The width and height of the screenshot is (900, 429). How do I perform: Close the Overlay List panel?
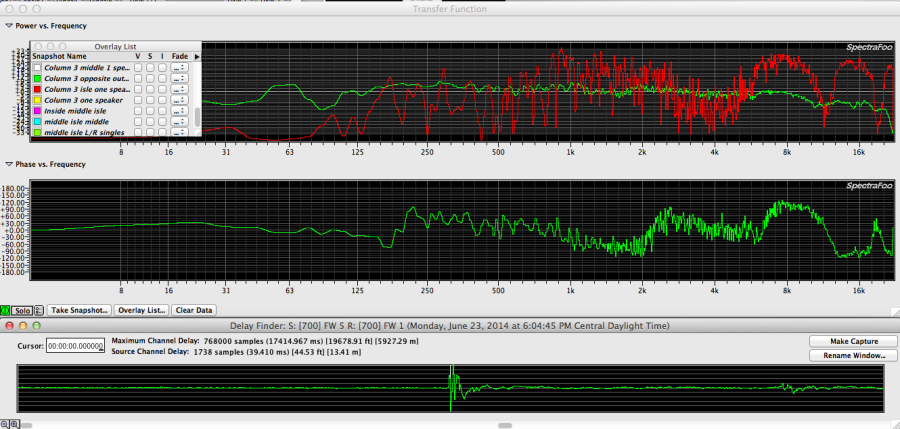click(x=38, y=46)
